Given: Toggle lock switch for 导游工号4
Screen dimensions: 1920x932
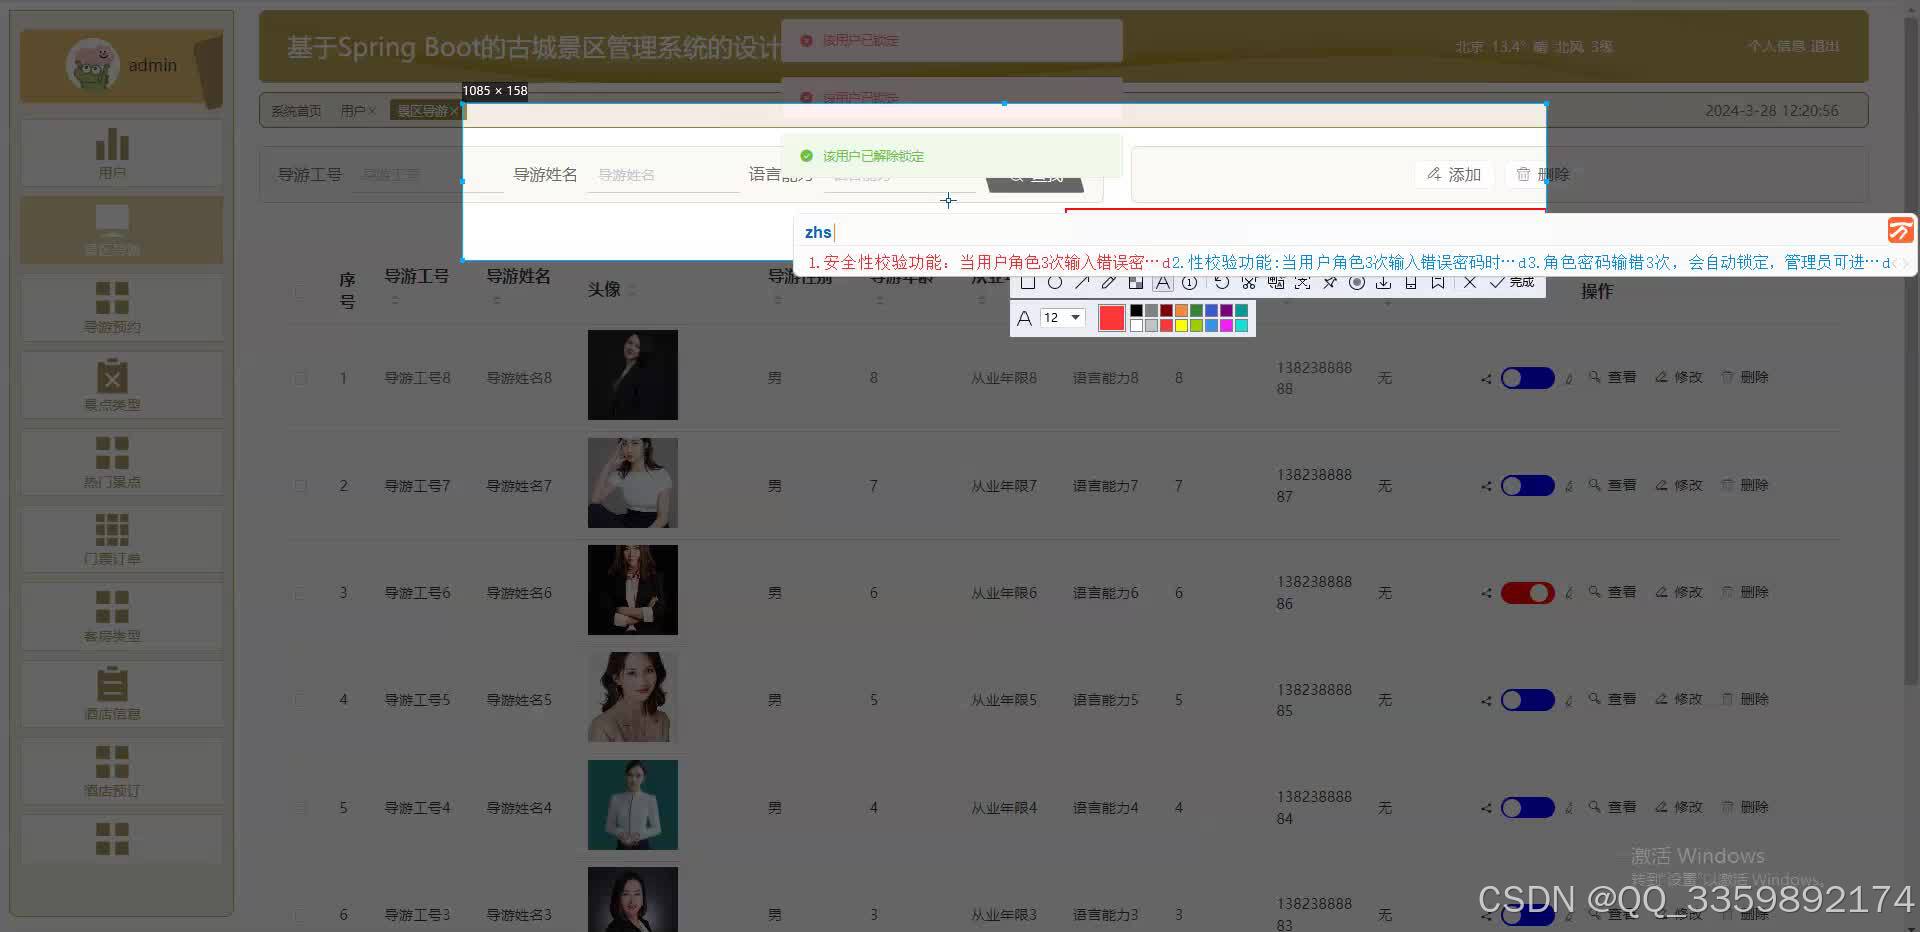Looking at the screenshot, I should coord(1527,807).
